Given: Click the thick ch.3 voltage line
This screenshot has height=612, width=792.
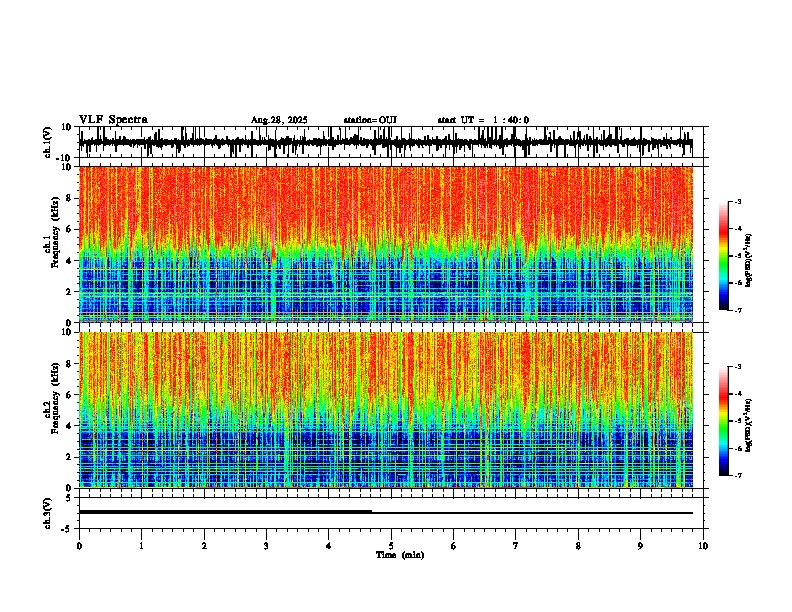Looking at the screenshot, I should (x=225, y=512).
